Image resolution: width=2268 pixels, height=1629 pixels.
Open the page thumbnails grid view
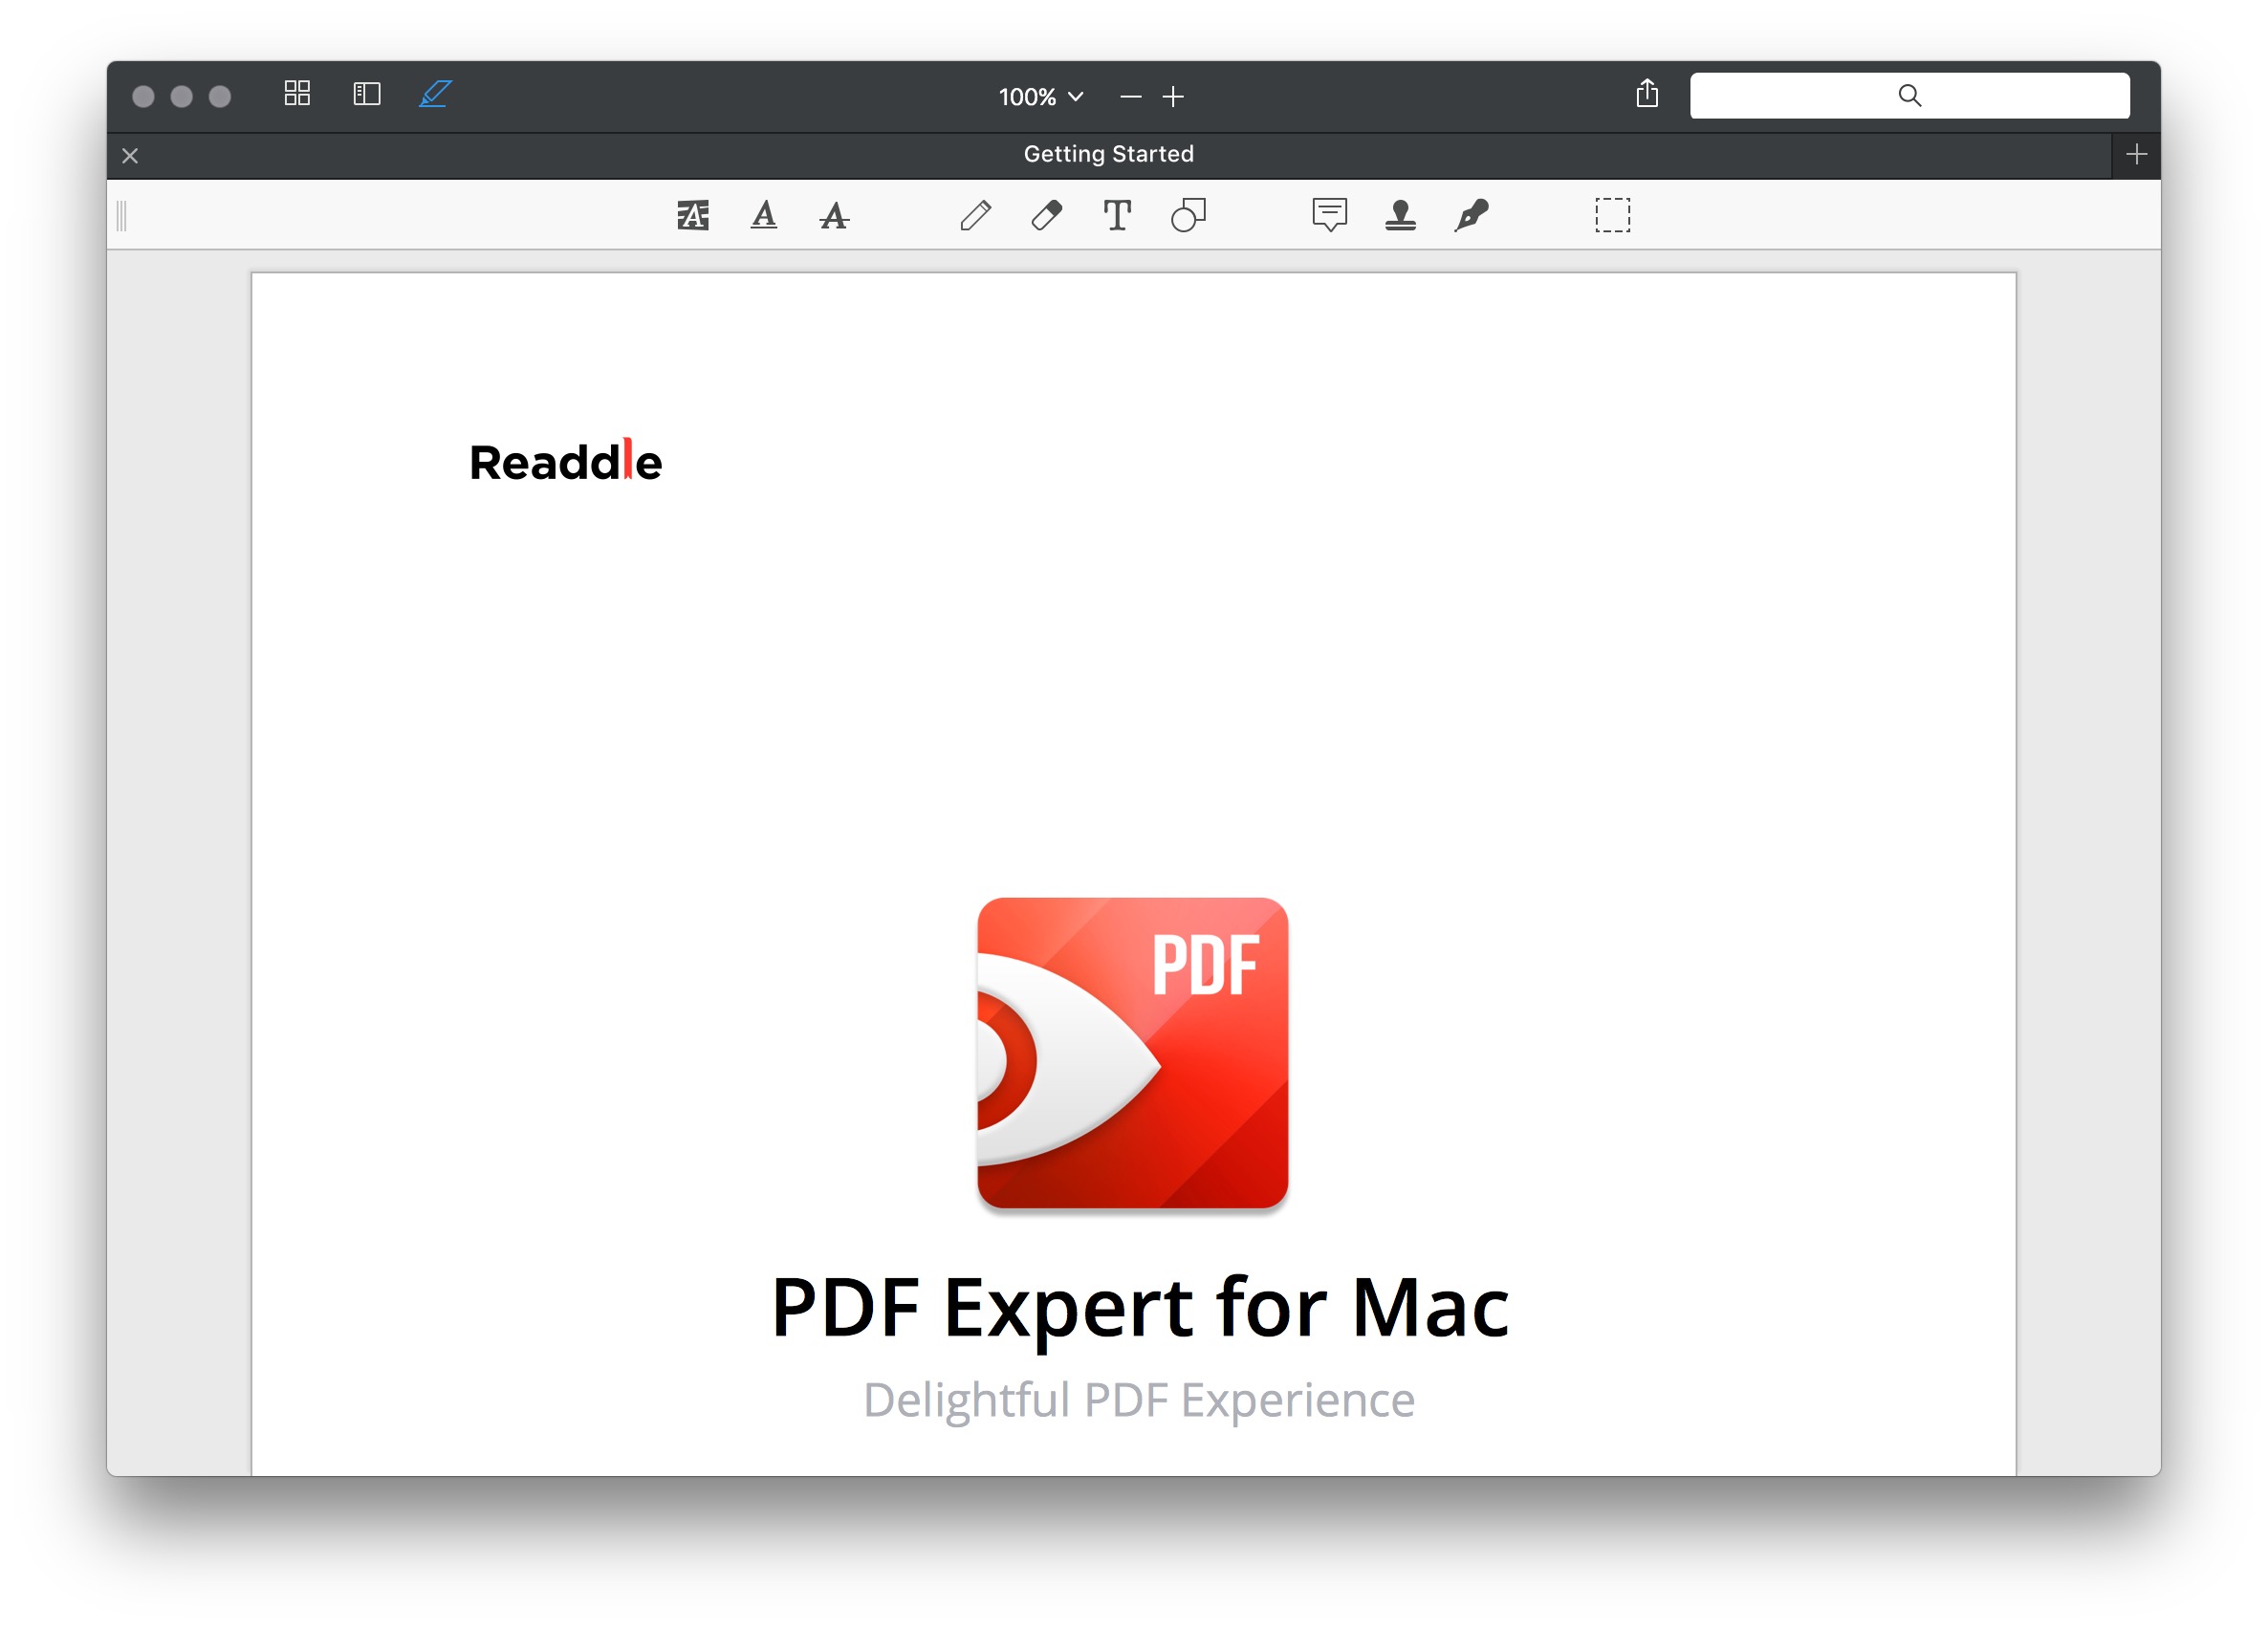pos(297,94)
